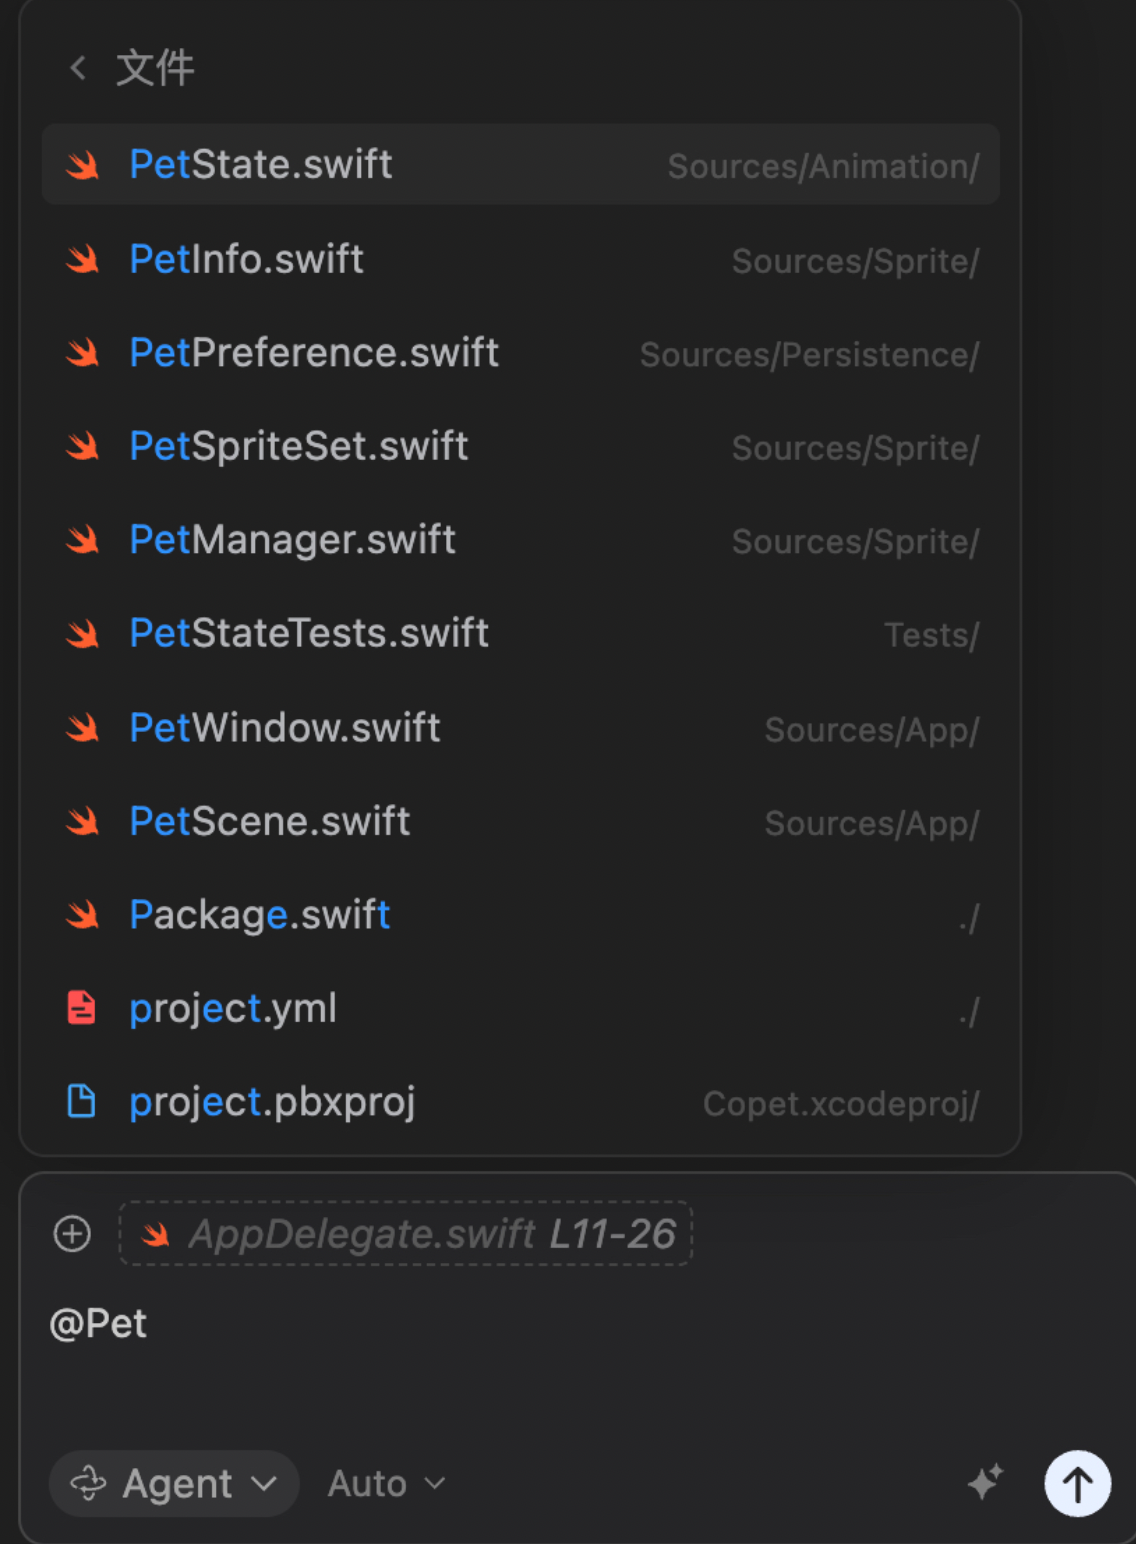Click the 文件 header label
The width and height of the screenshot is (1136, 1544).
pyautogui.click(x=155, y=68)
